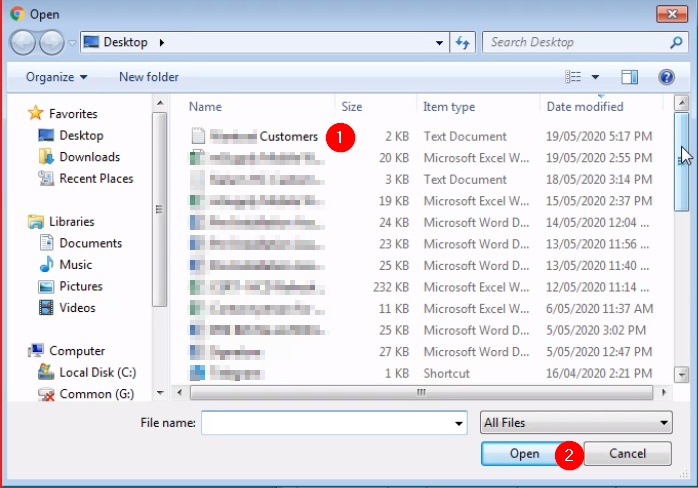Click the change view icon
This screenshot has width=698, height=488.
tap(573, 77)
